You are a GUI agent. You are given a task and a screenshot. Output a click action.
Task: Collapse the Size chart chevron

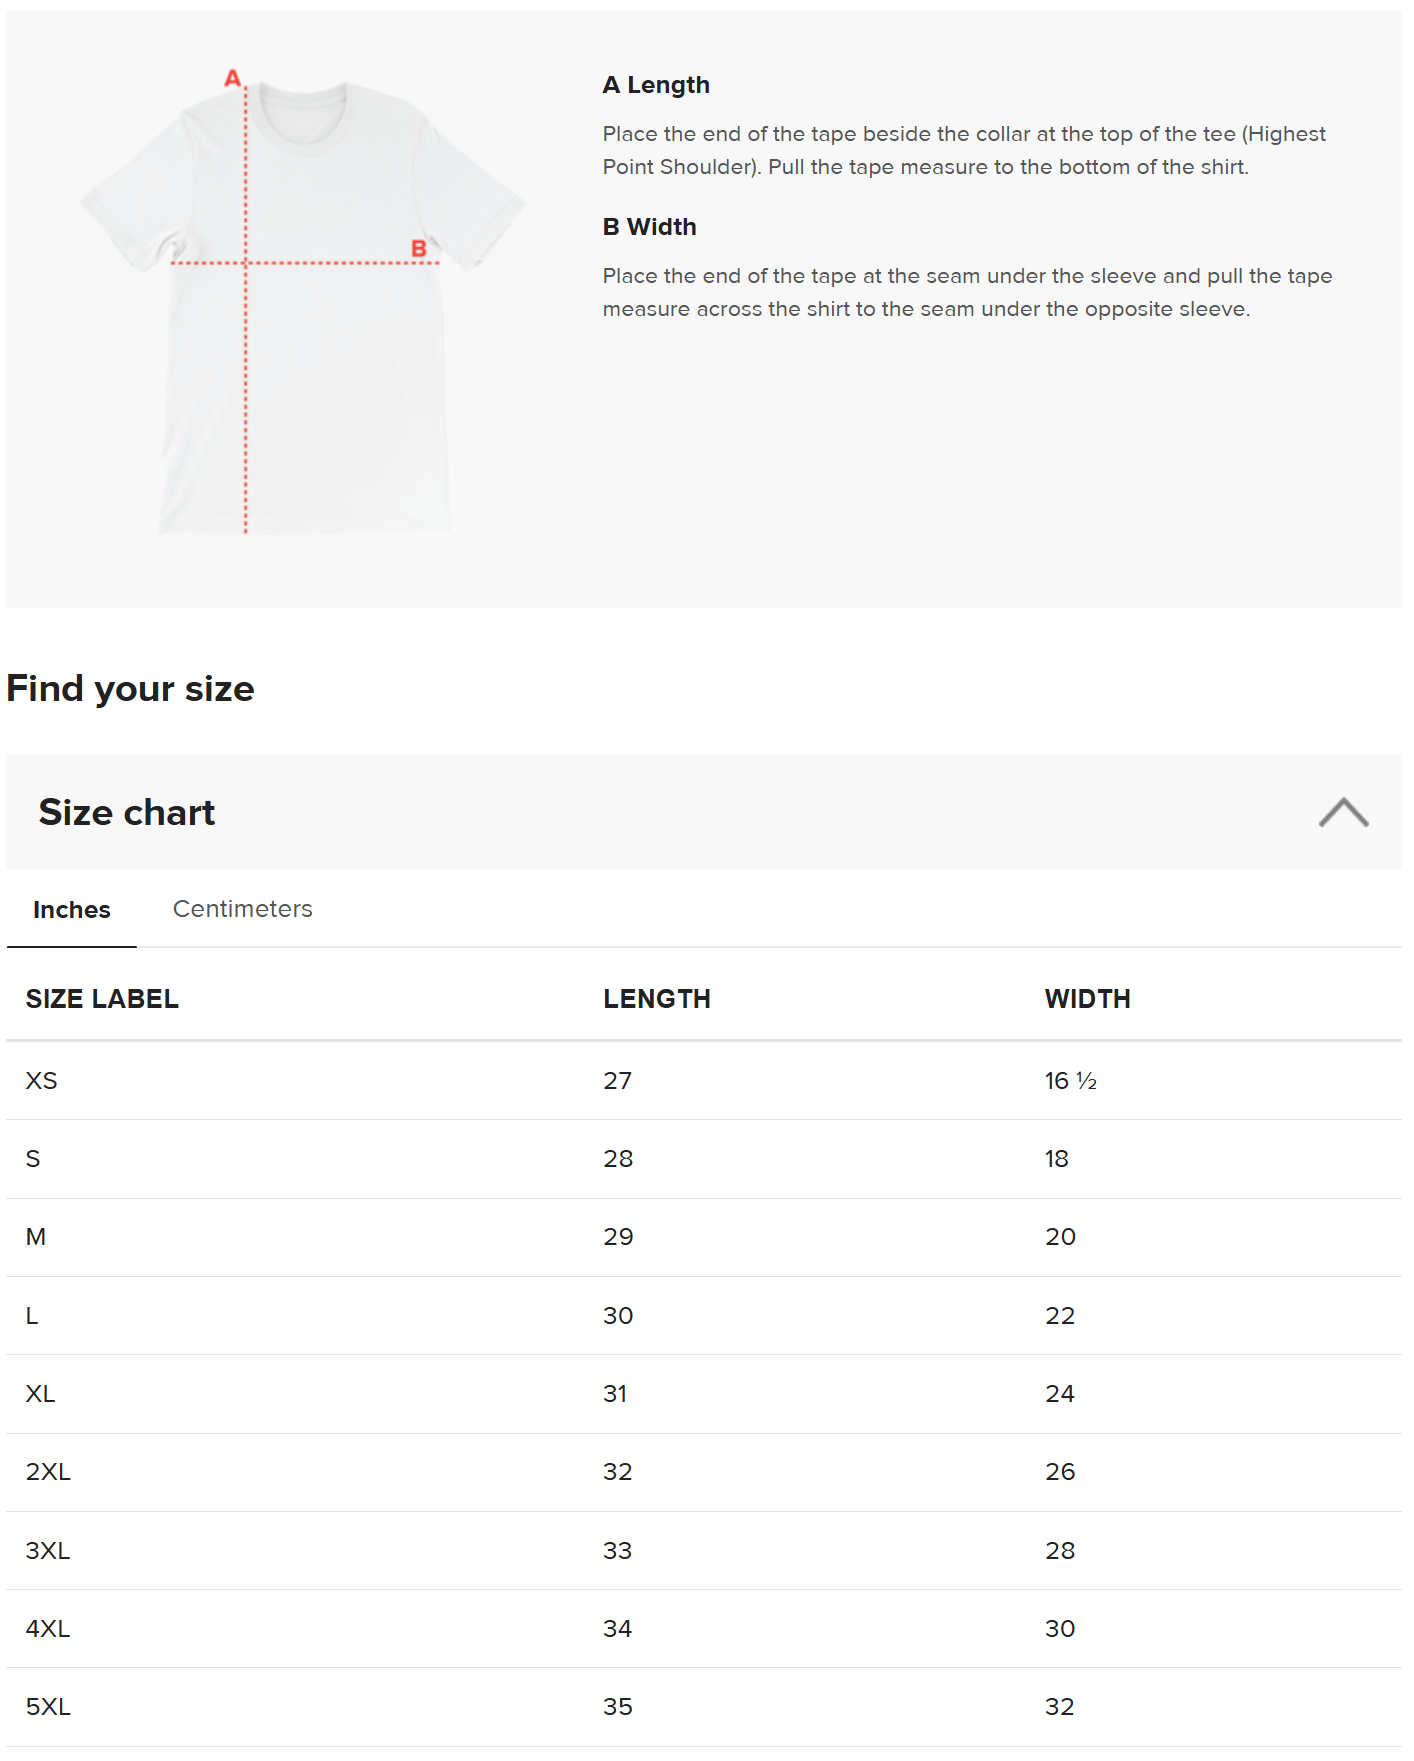pos(1343,812)
